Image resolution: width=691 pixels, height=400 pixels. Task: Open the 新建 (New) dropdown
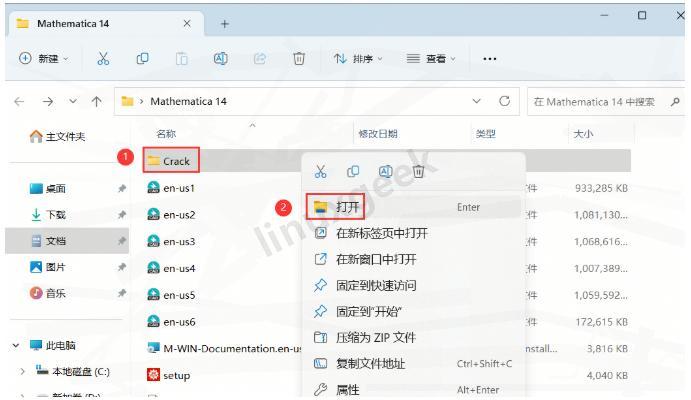point(44,59)
